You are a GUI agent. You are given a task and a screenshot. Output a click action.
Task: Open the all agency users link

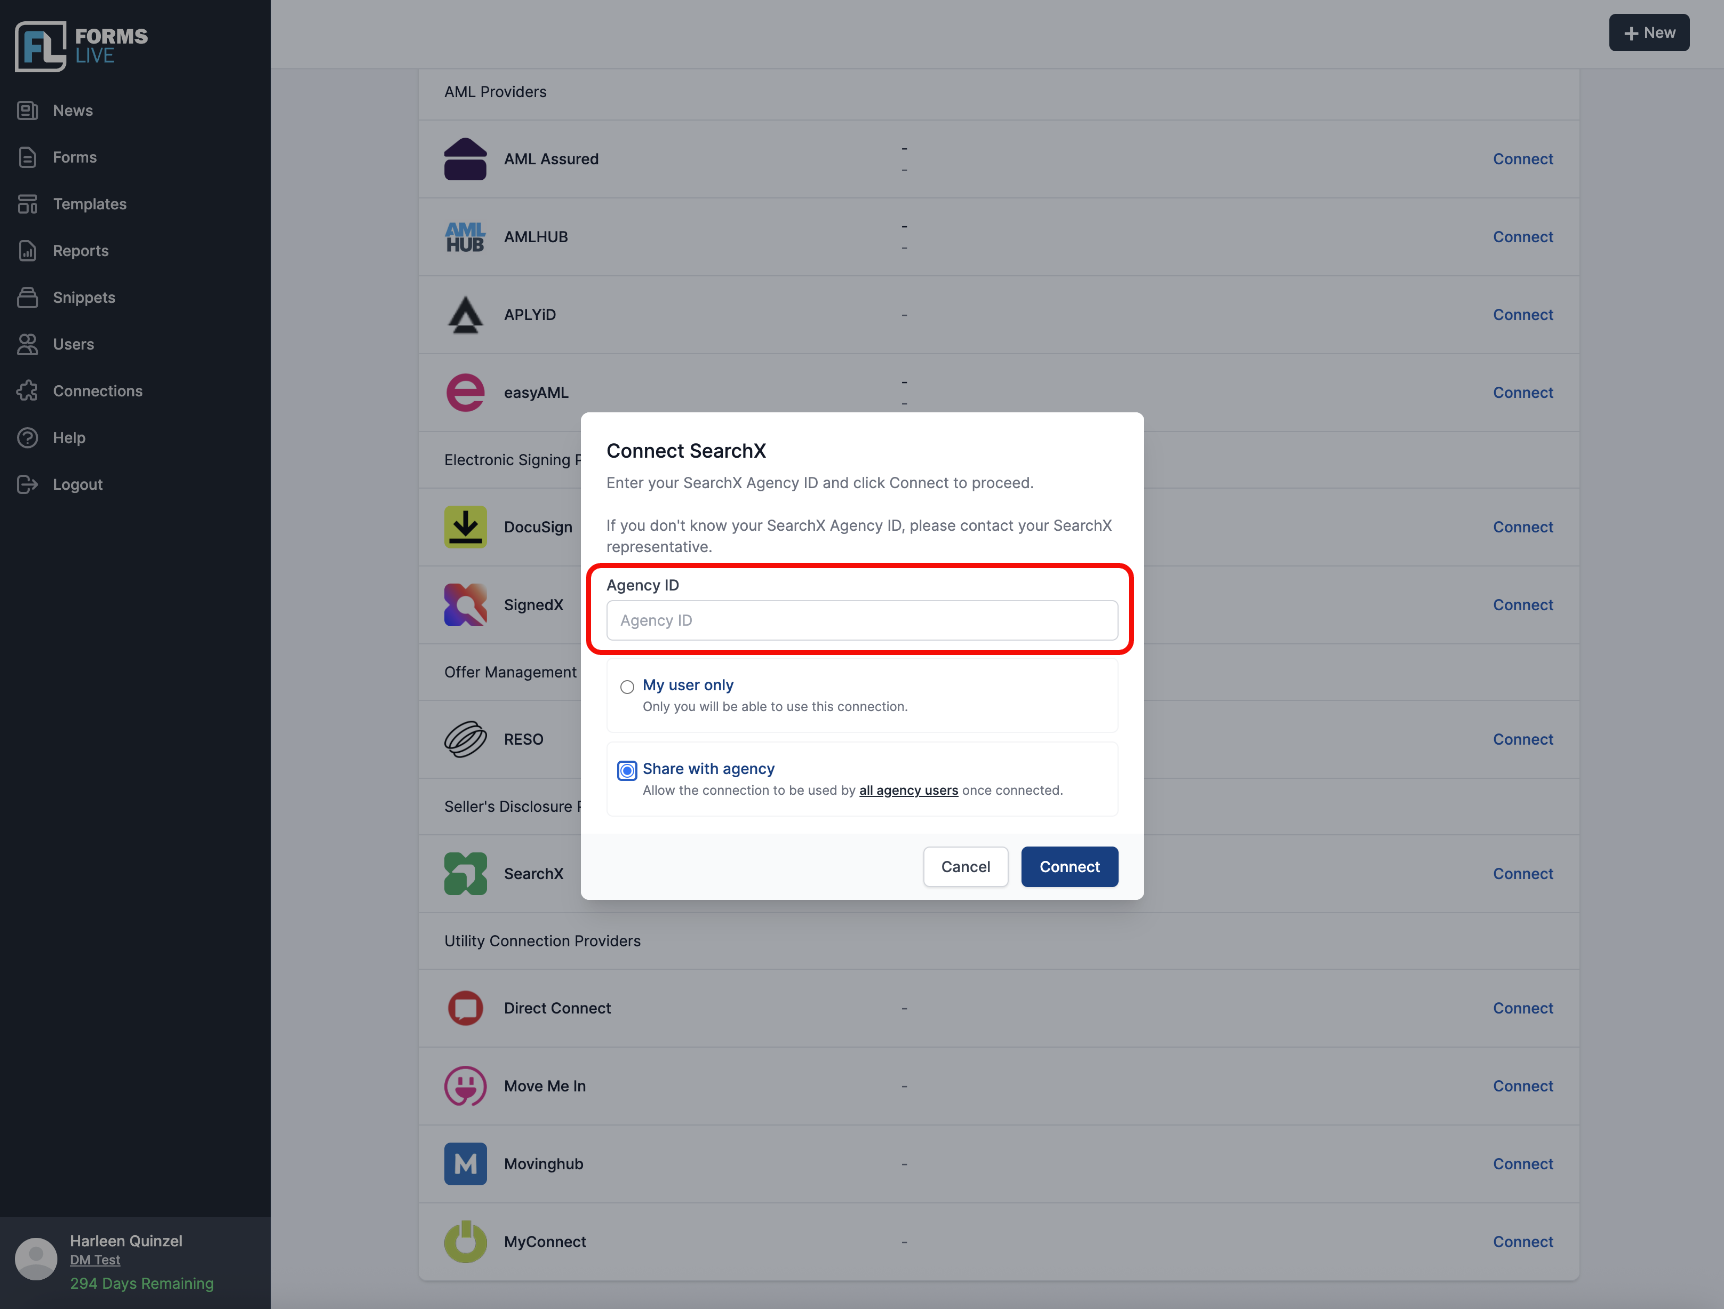pyautogui.click(x=909, y=791)
